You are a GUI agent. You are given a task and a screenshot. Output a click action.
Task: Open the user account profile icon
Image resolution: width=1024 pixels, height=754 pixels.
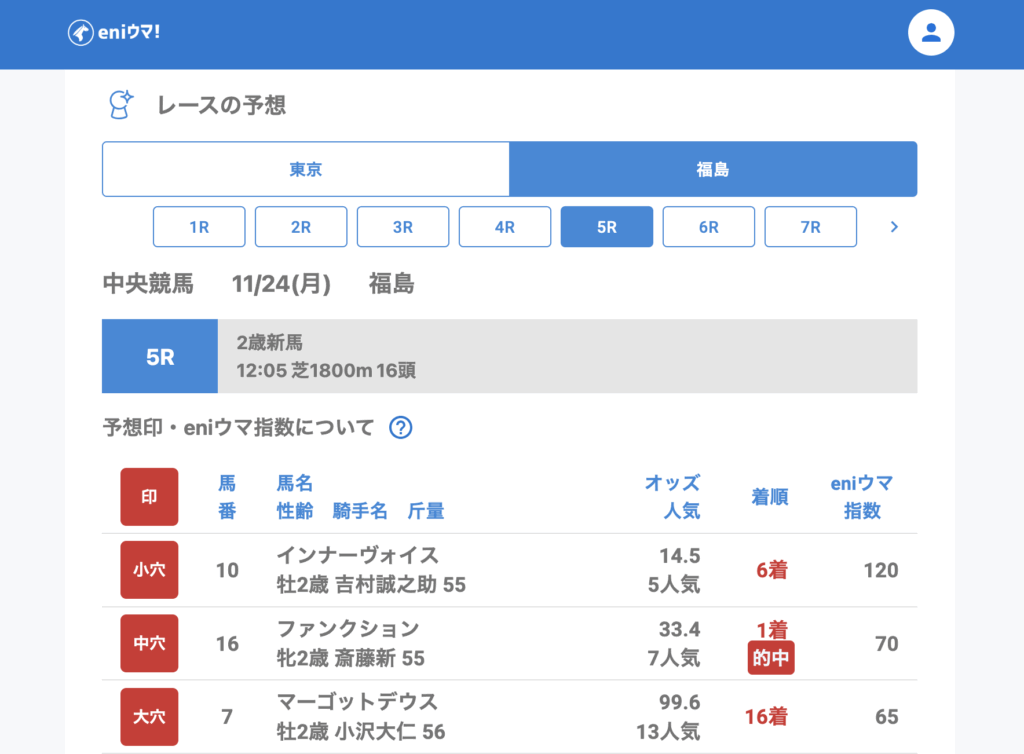[x=930, y=33]
